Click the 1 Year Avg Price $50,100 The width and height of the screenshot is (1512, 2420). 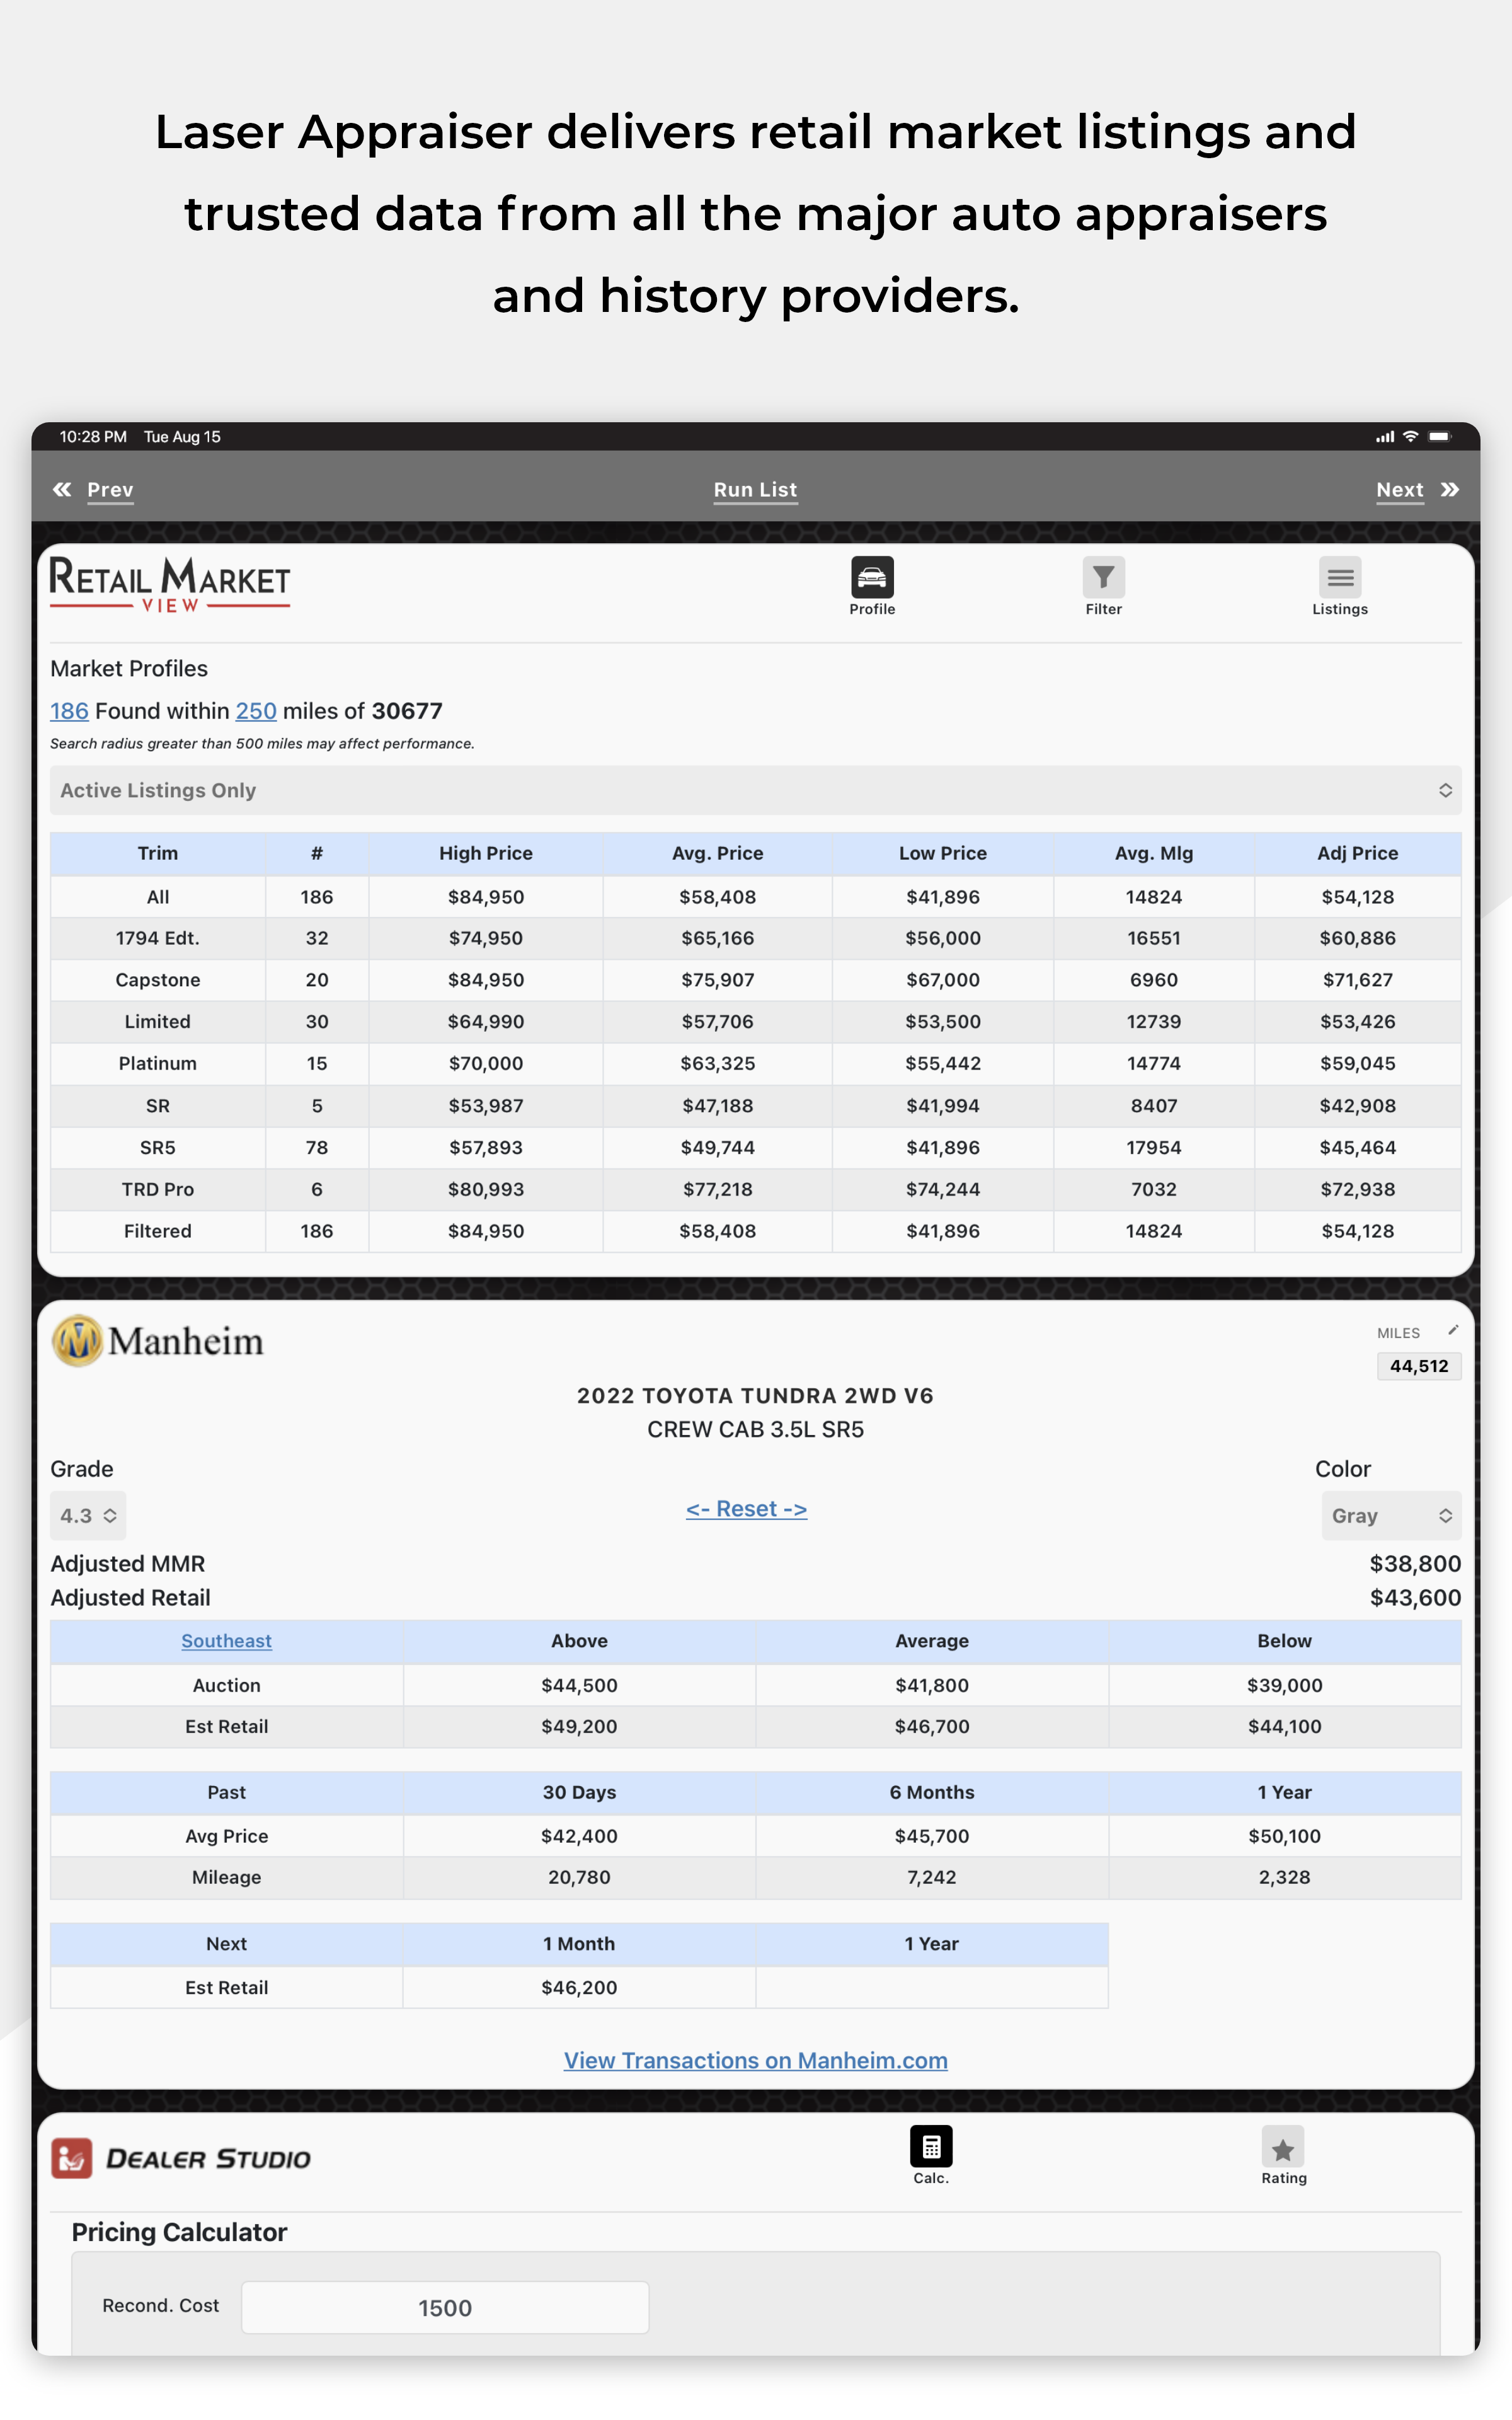pyautogui.click(x=1284, y=1836)
